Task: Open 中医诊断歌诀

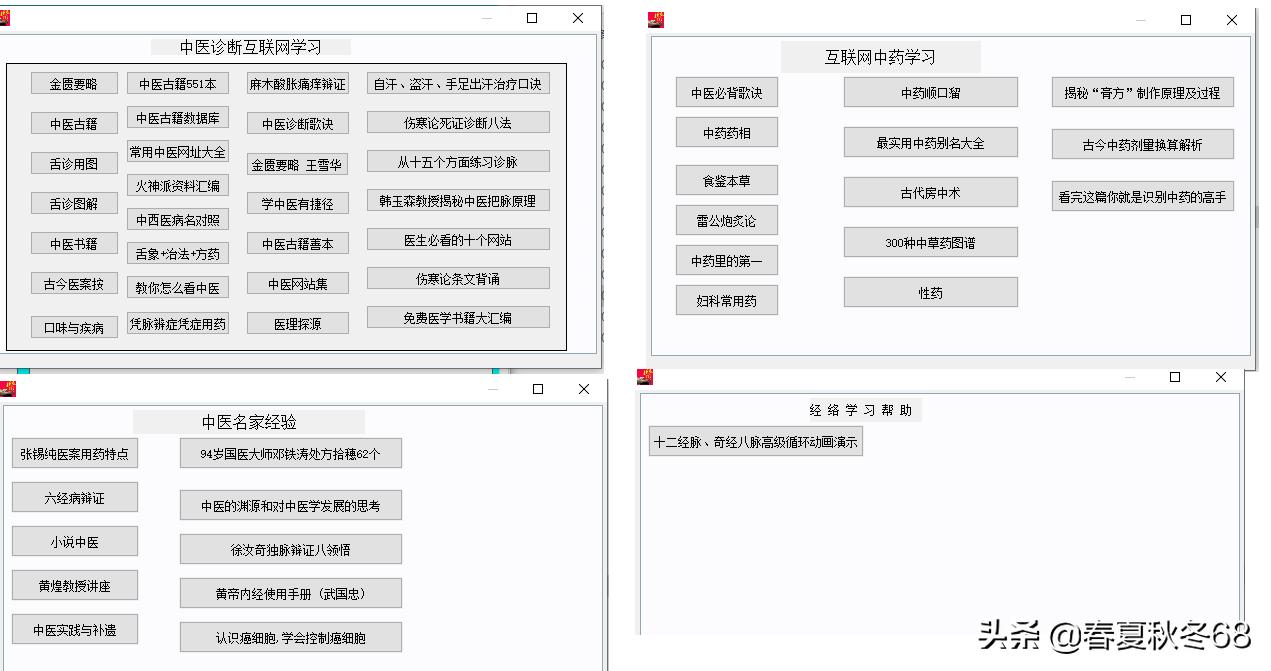Action: point(297,123)
